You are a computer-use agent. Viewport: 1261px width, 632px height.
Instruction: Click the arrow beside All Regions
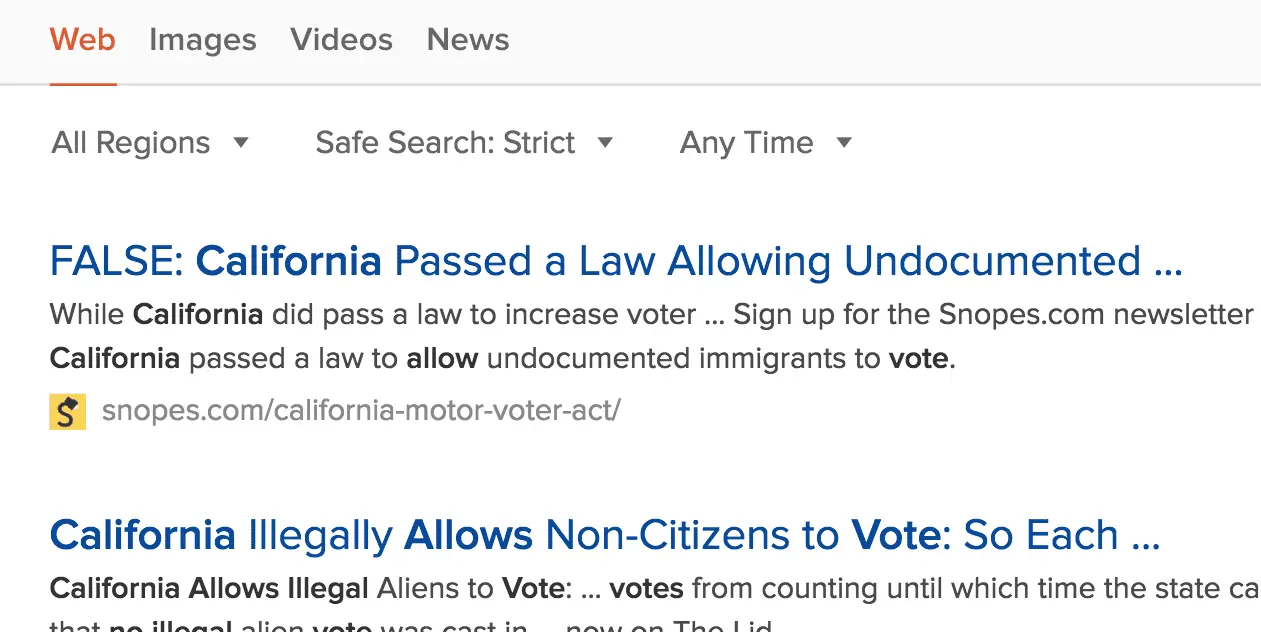240,143
